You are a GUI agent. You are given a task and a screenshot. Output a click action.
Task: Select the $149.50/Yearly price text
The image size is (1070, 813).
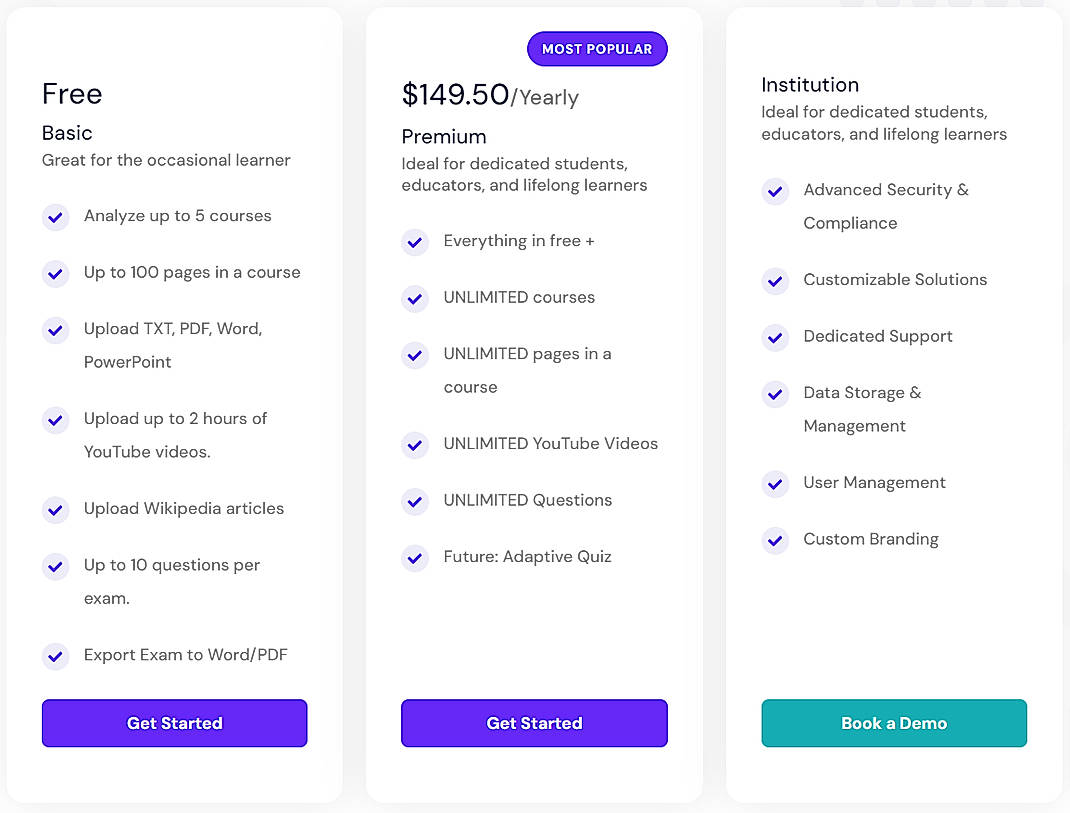tap(490, 96)
